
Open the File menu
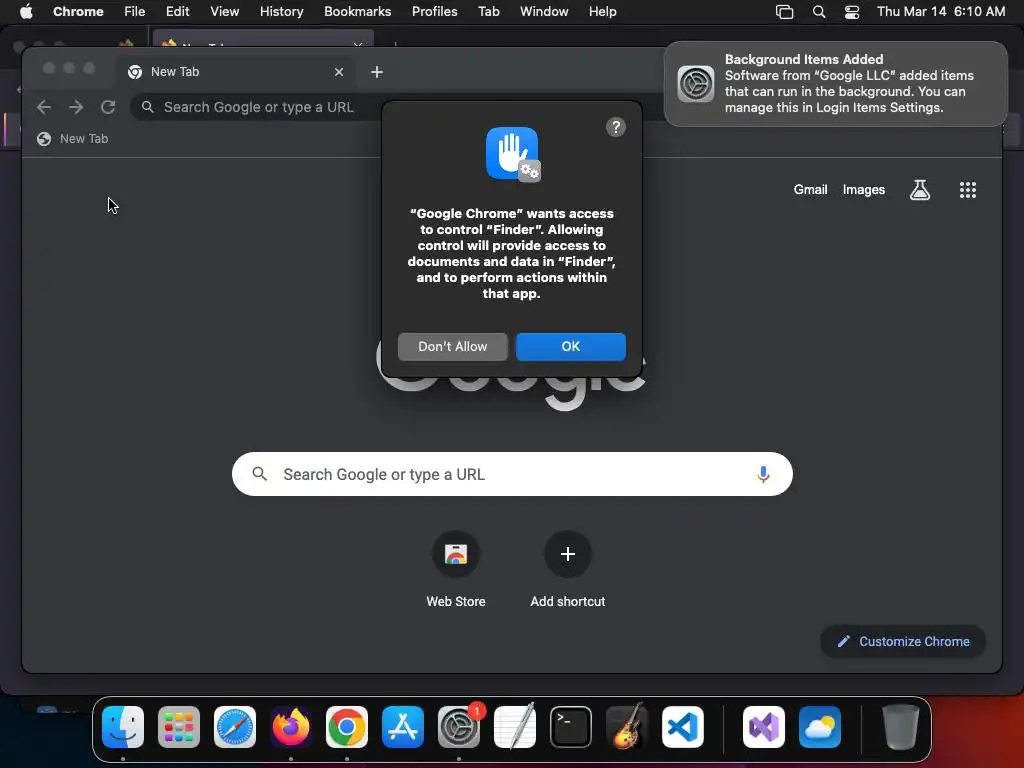pyautogui.click(x=135, y=12)
